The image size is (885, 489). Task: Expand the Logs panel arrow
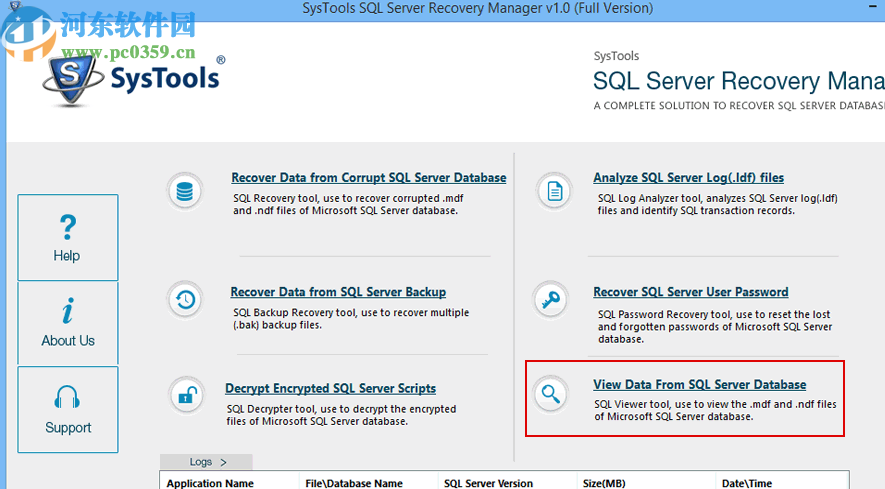224,462
